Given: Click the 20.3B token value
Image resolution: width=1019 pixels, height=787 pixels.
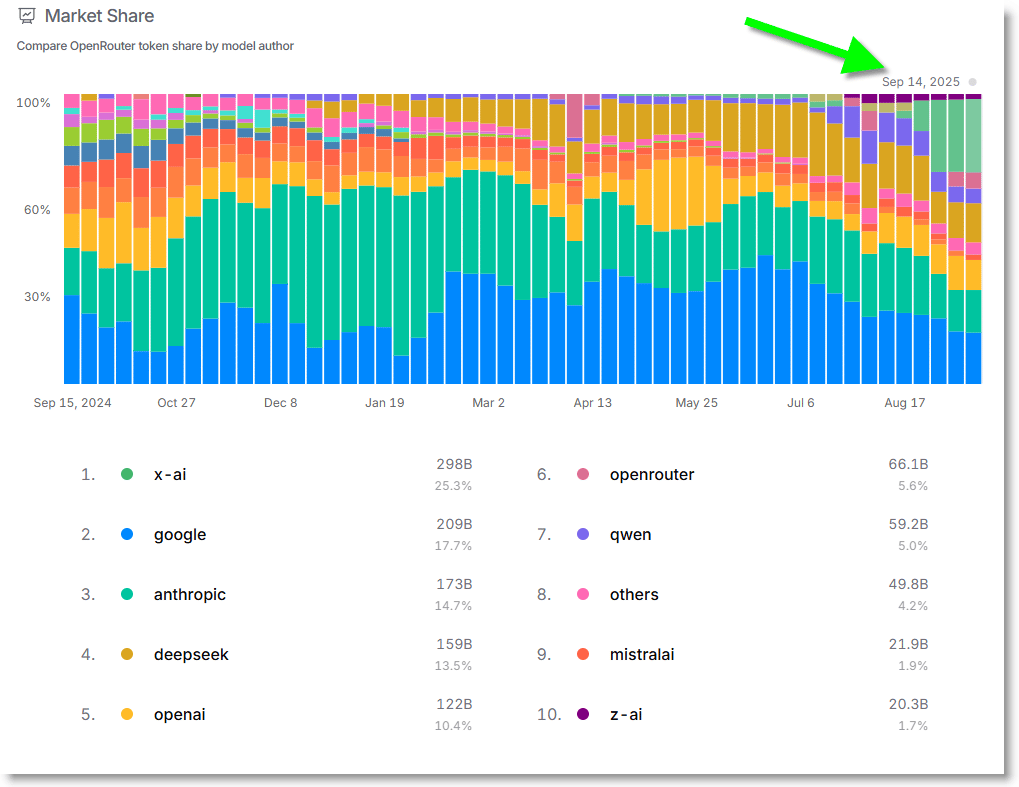Looking at the screenshot, I should coord(909,704).
